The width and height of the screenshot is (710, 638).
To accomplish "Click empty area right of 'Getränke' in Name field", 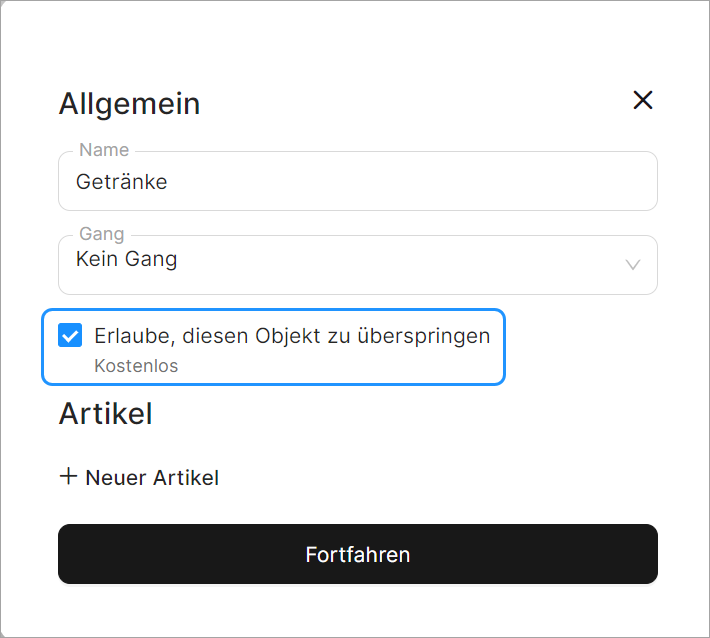I will 420,182.
